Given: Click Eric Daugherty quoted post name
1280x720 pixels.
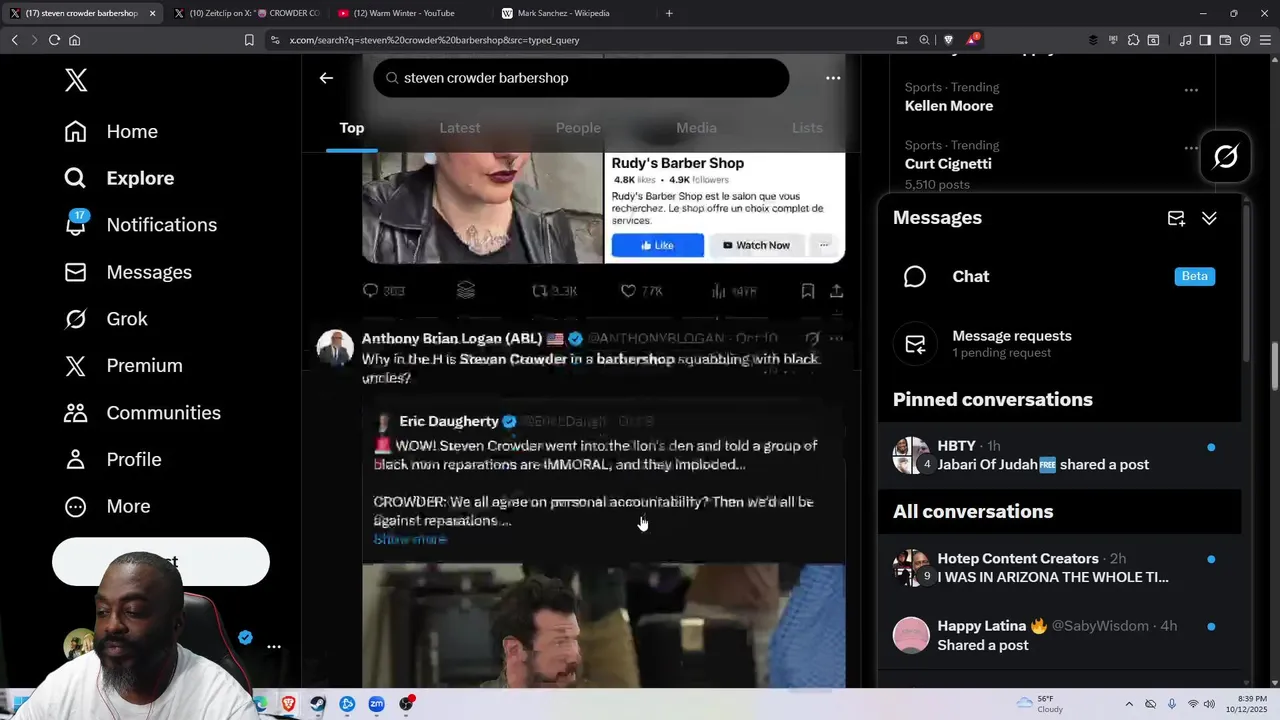Looking at the screenshot, I should (449, 421).
